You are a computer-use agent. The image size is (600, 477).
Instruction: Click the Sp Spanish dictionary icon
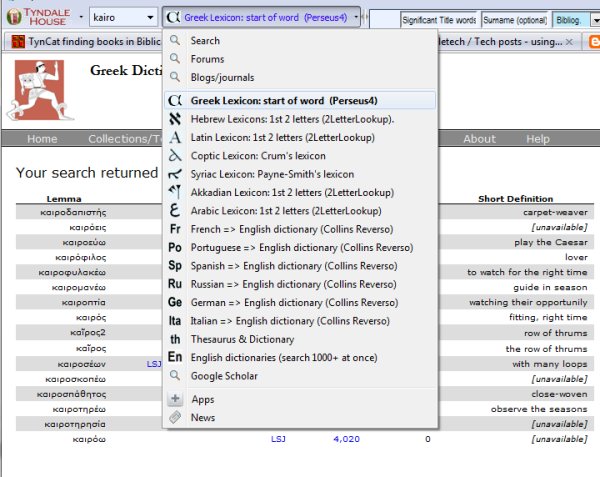point(175,266)
